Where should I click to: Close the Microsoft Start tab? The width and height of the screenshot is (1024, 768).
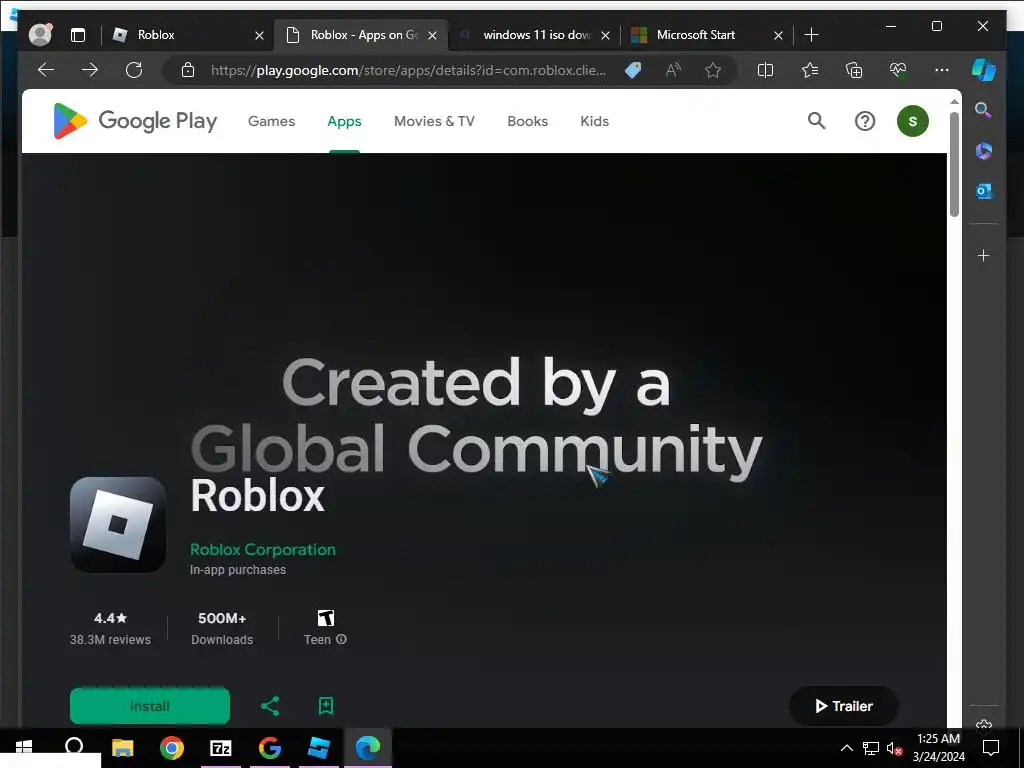pyautogui.click(x=778, y=35)
